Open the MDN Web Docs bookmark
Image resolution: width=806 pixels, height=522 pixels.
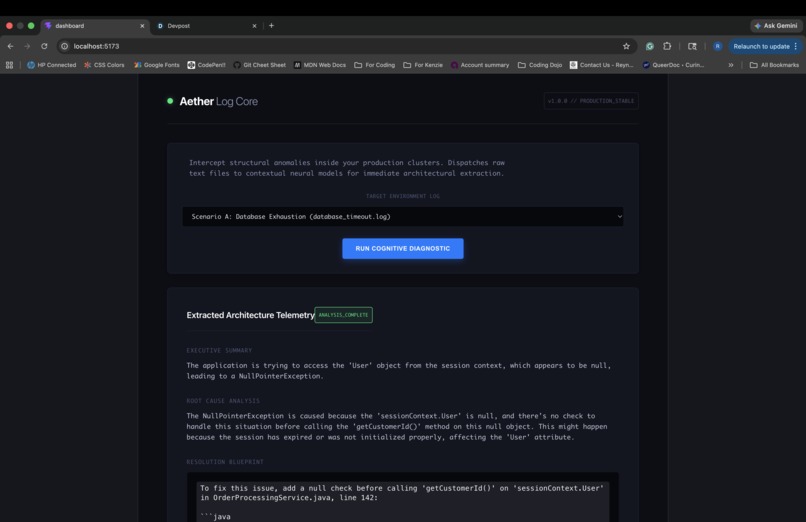click(320, 65)
